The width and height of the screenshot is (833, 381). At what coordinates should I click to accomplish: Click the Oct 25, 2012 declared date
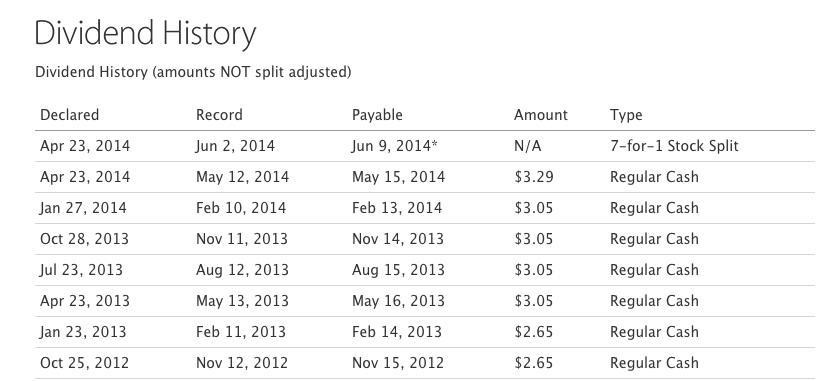84,363
